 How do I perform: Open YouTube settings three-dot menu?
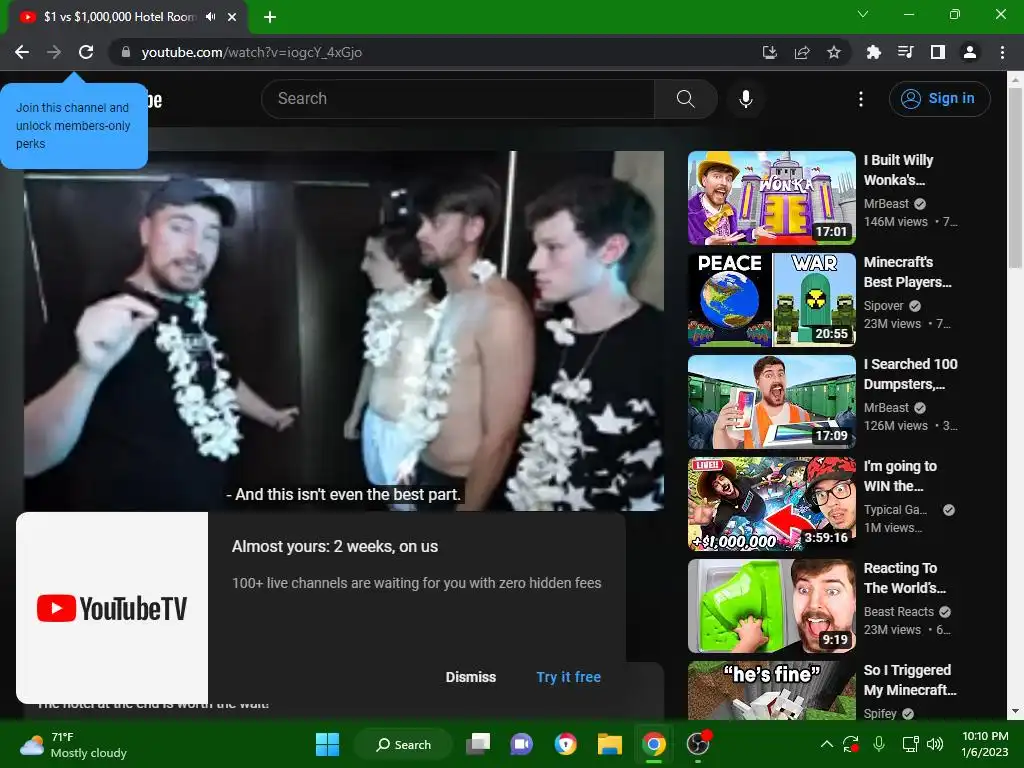tap(861, 99)
